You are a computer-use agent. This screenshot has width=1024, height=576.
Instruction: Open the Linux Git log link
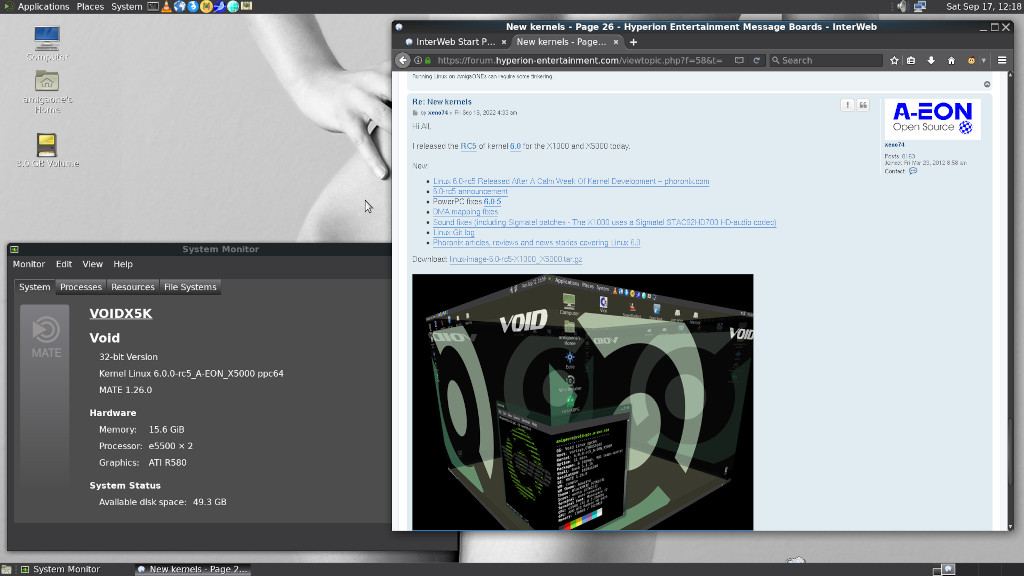click(x=453, y=232)
